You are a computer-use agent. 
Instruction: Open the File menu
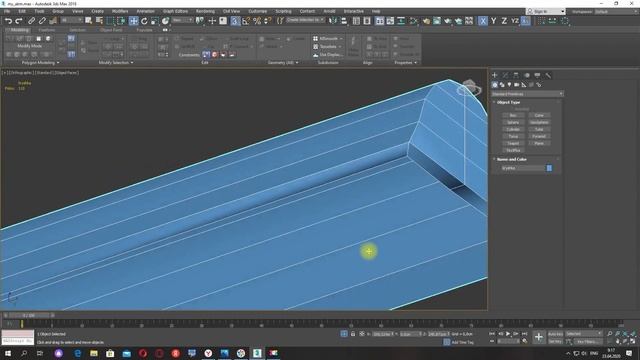(7, 11)
